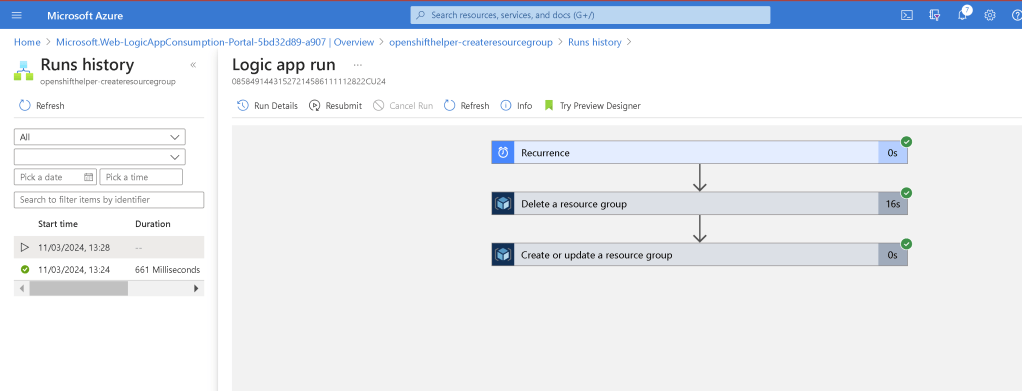Resubmit this logic app run
The width and height of the screenshot is (1022, 391).
tap(335, 106)
